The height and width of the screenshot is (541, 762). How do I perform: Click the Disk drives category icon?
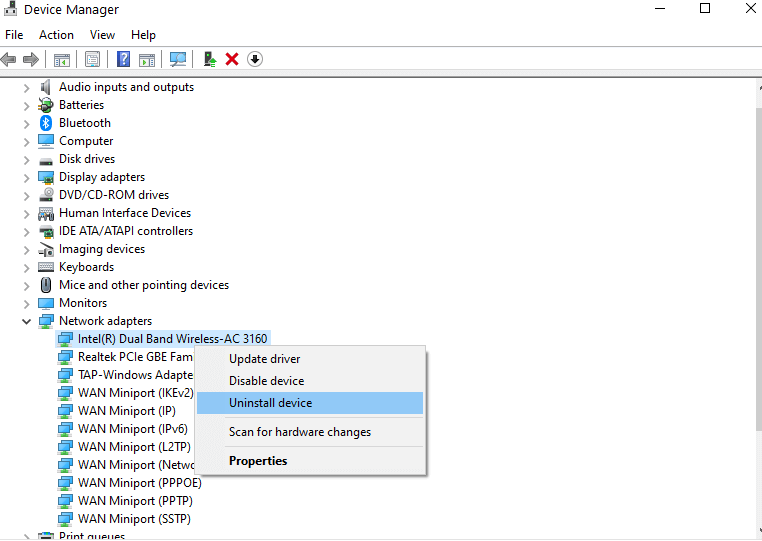click(x=46, y=160)
